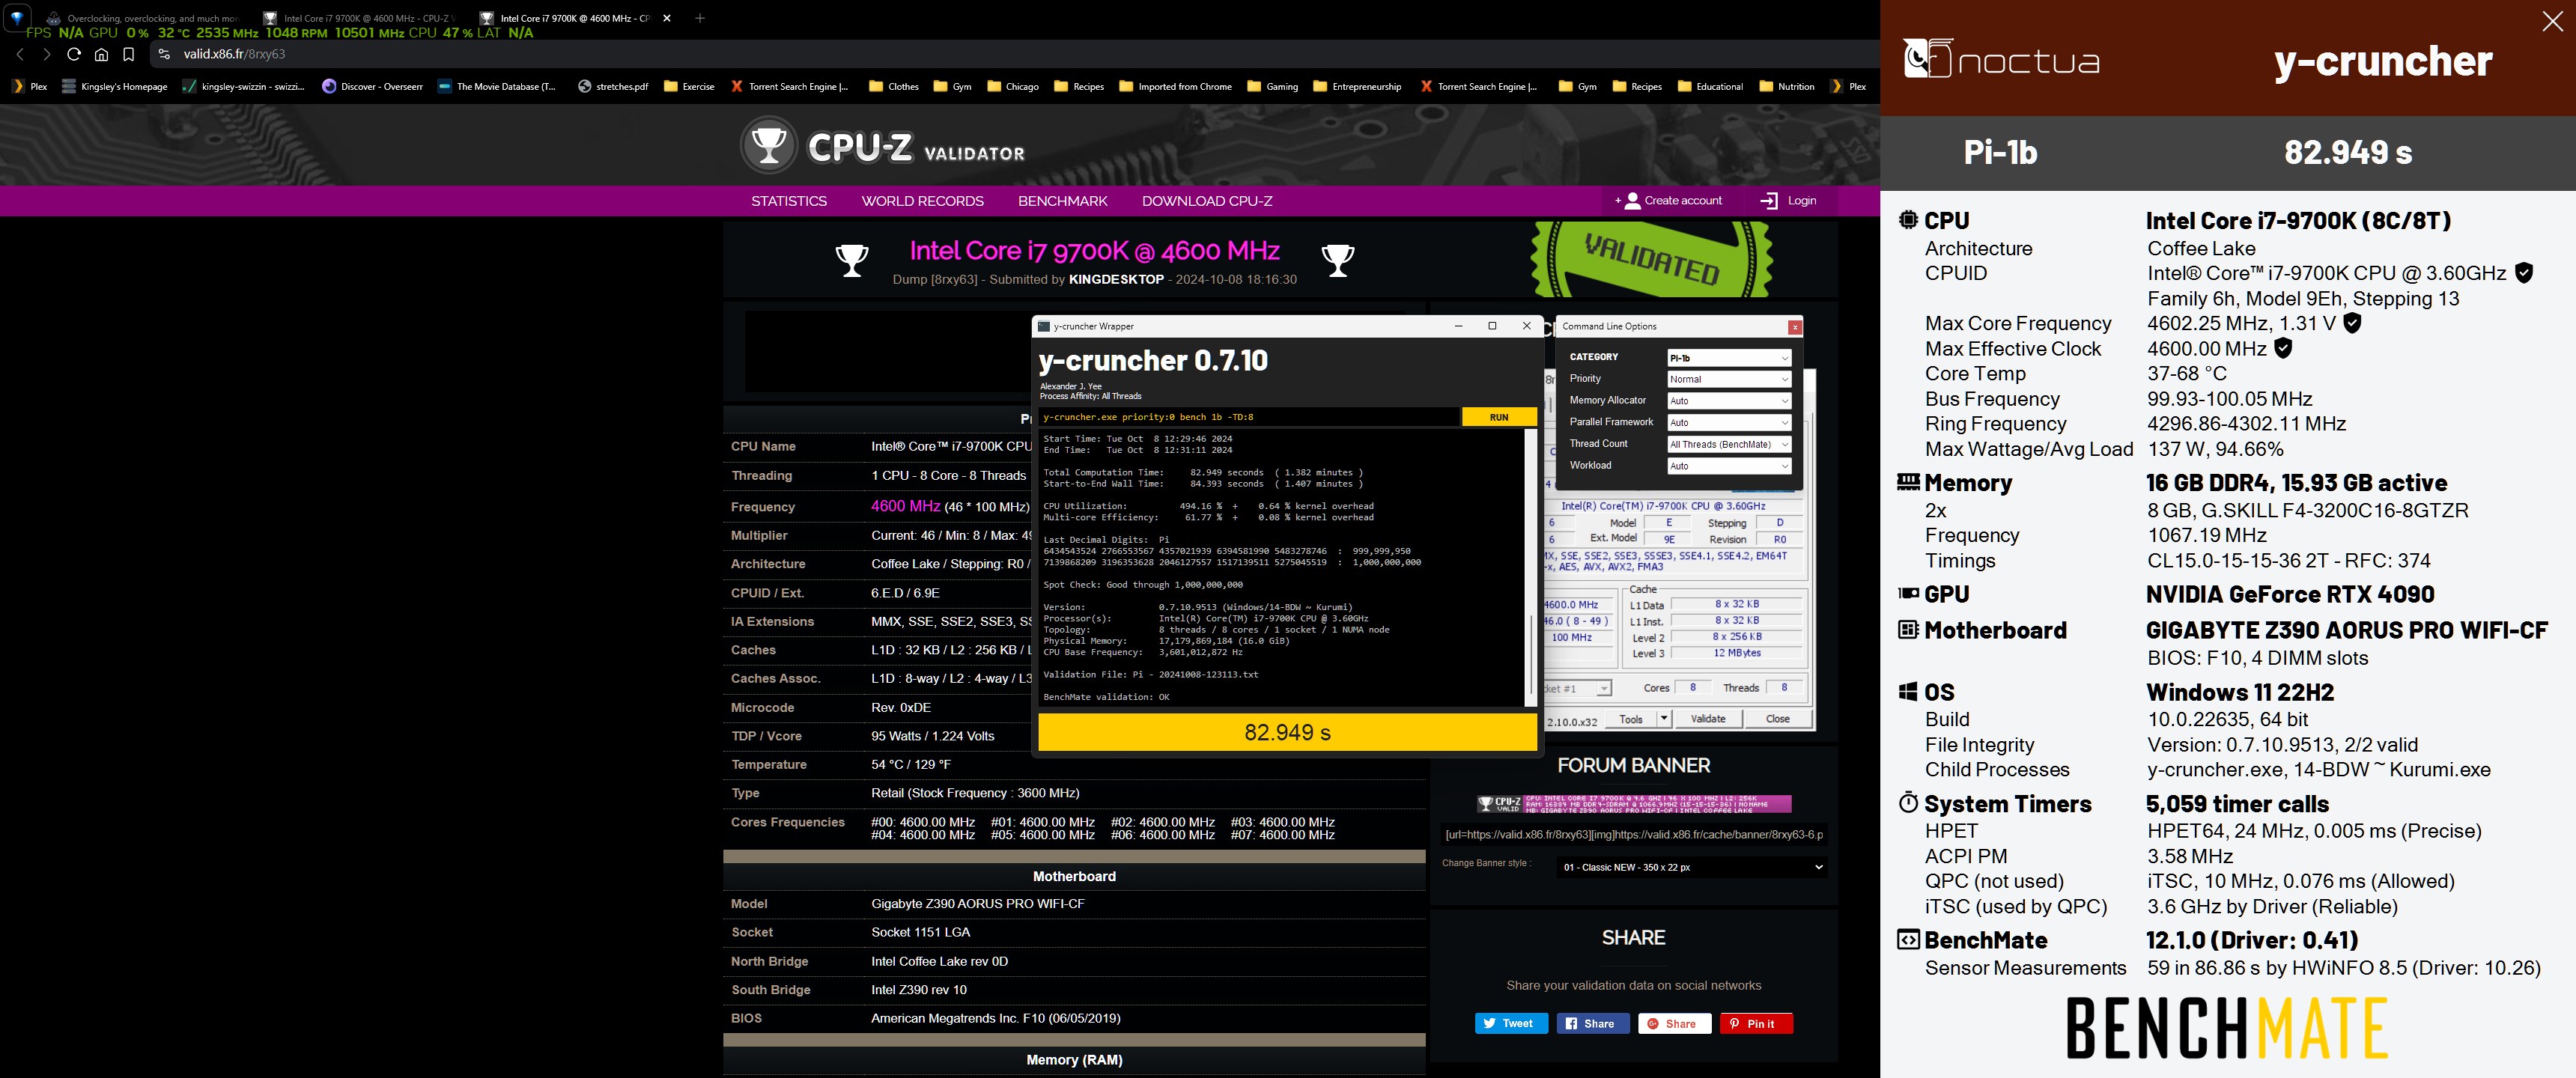Click the yellow 82.949 s result bar
Image resolution: width=2576 pixels, height=1078 pixels.
pos(1287,732)
